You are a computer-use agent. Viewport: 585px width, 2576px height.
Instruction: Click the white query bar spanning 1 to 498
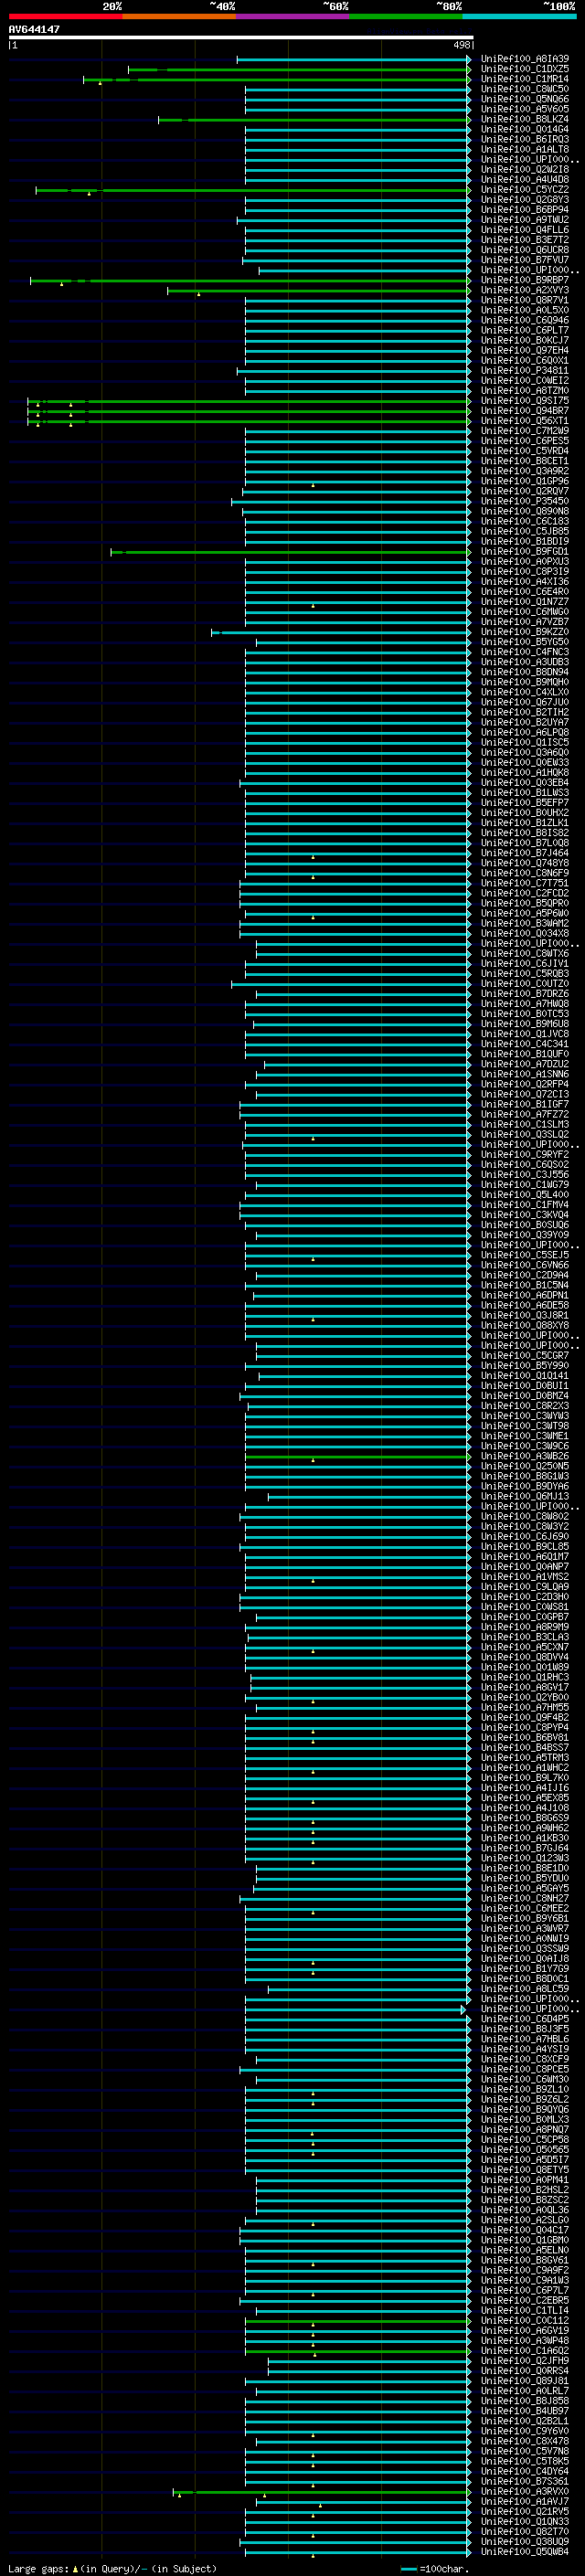point(241,38)
